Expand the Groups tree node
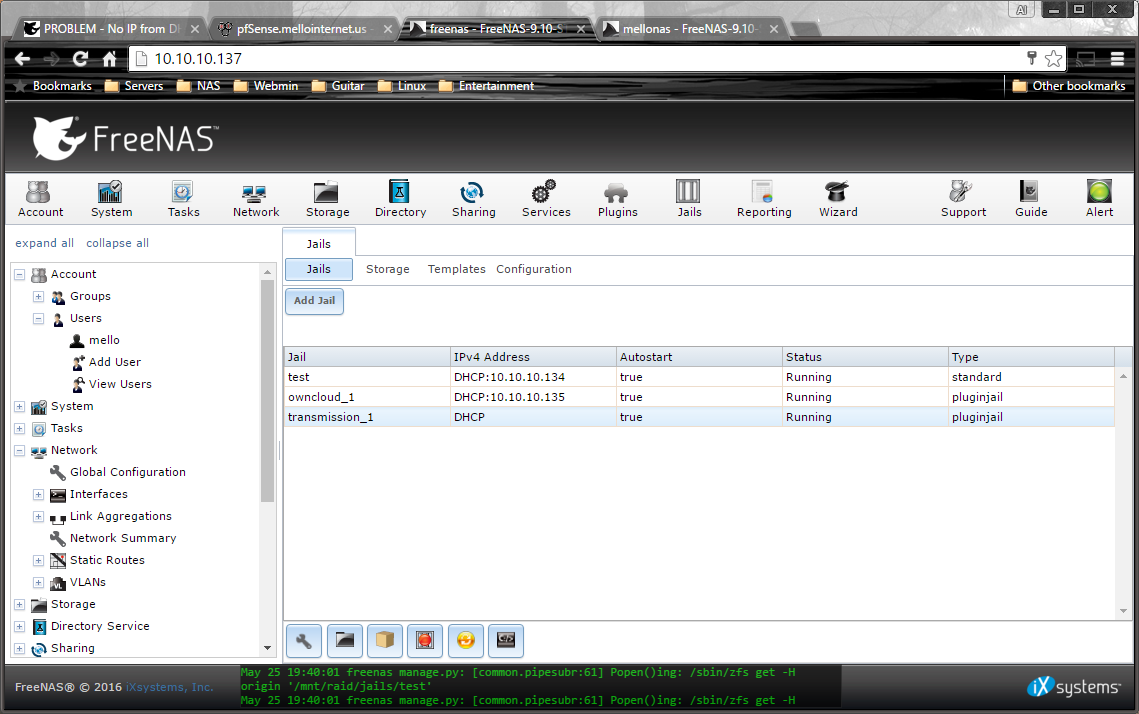 pyautogui.click(x=39, y=297)
